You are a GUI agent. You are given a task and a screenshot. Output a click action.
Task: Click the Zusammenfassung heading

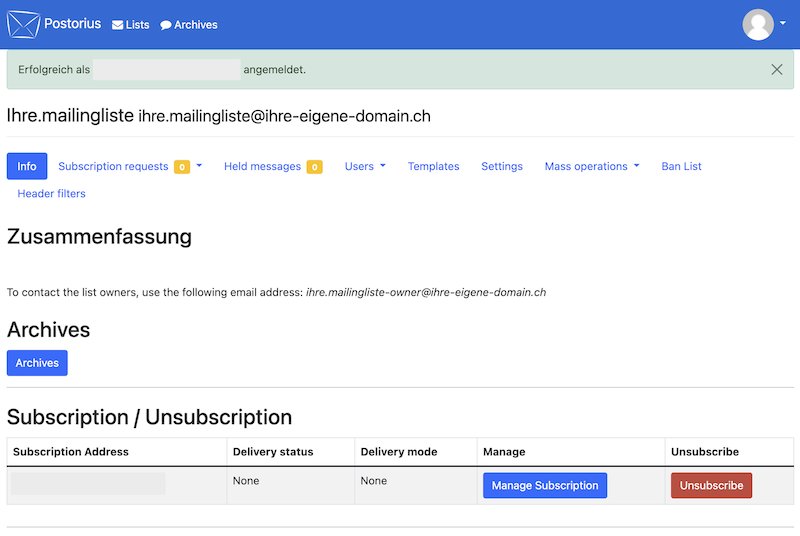tap(99, 237)
